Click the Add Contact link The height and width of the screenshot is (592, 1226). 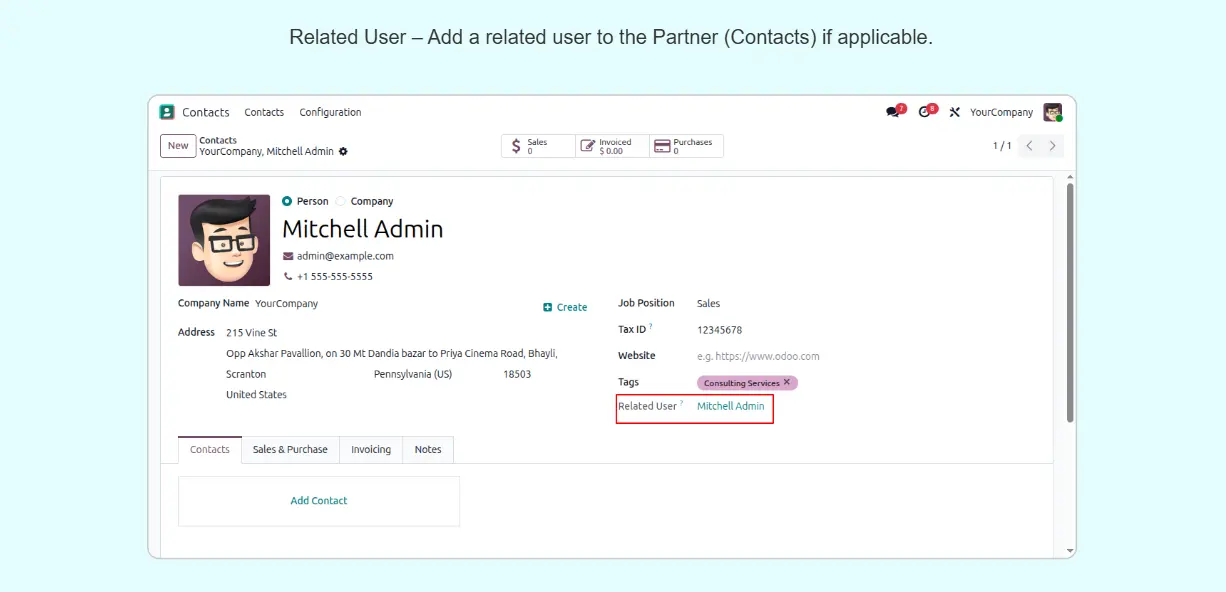tap(319, 501)
